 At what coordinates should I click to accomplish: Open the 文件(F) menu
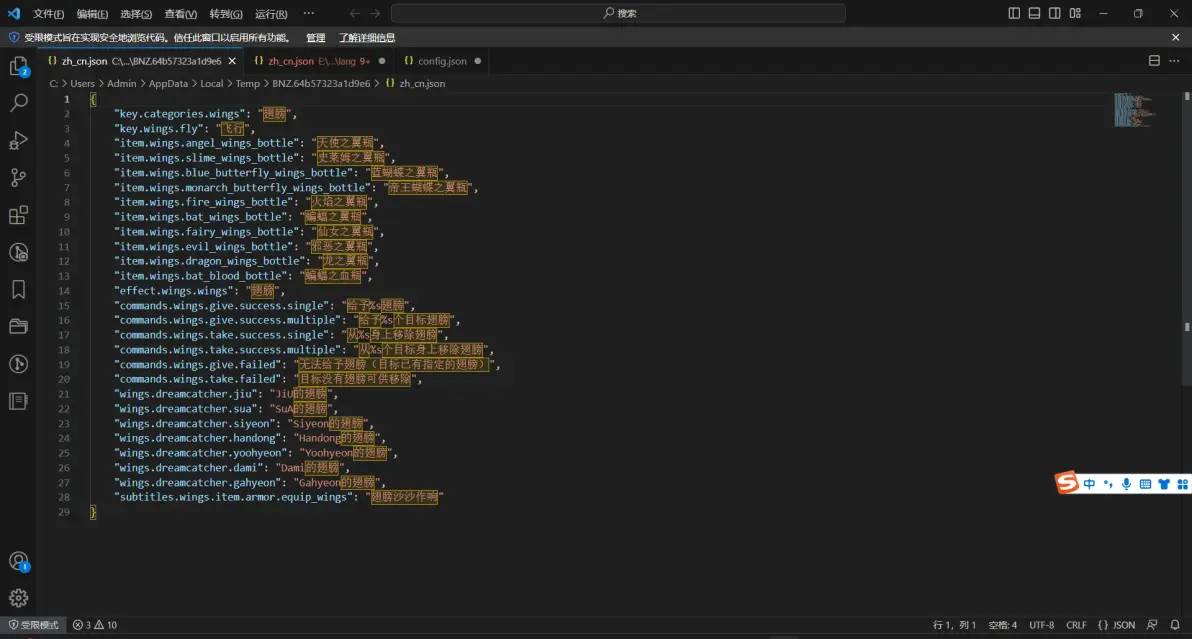48,14
